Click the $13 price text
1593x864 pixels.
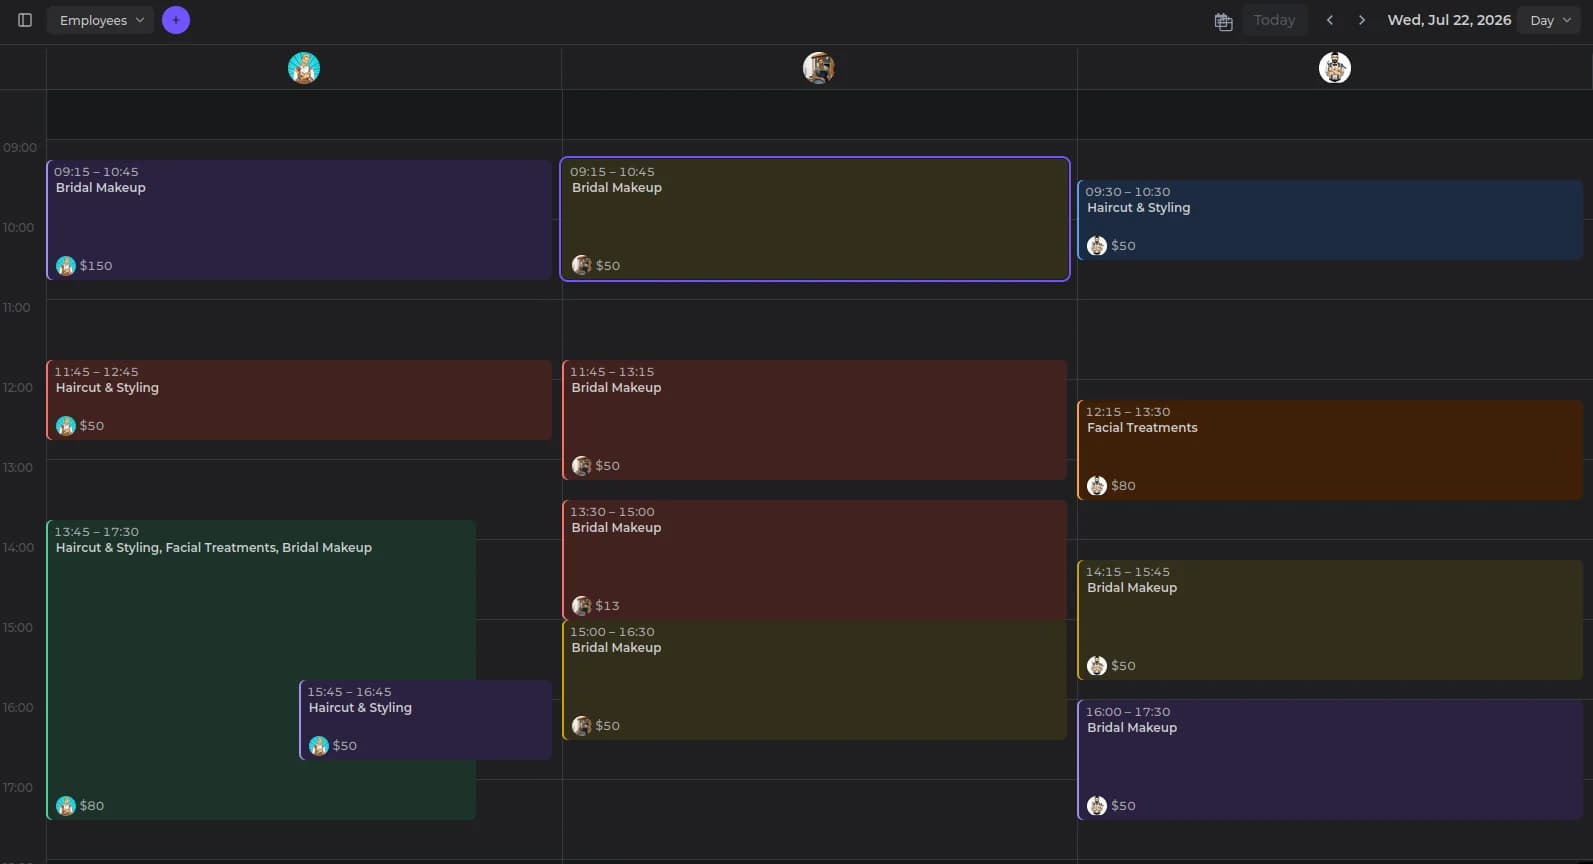(x=608, y=605)
